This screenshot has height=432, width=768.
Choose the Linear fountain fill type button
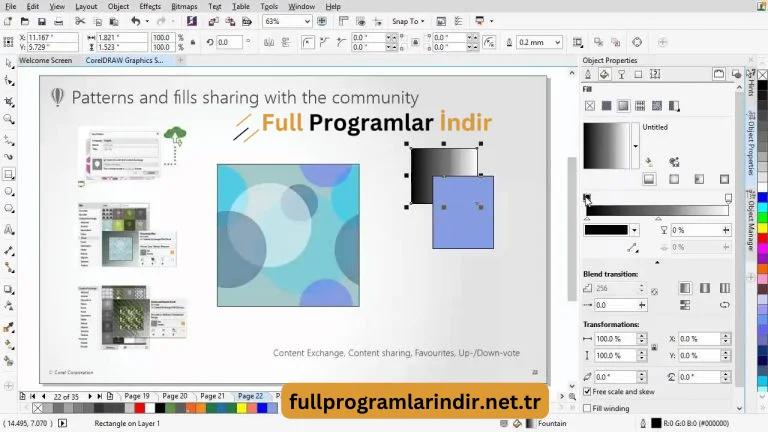pos(649,179)
